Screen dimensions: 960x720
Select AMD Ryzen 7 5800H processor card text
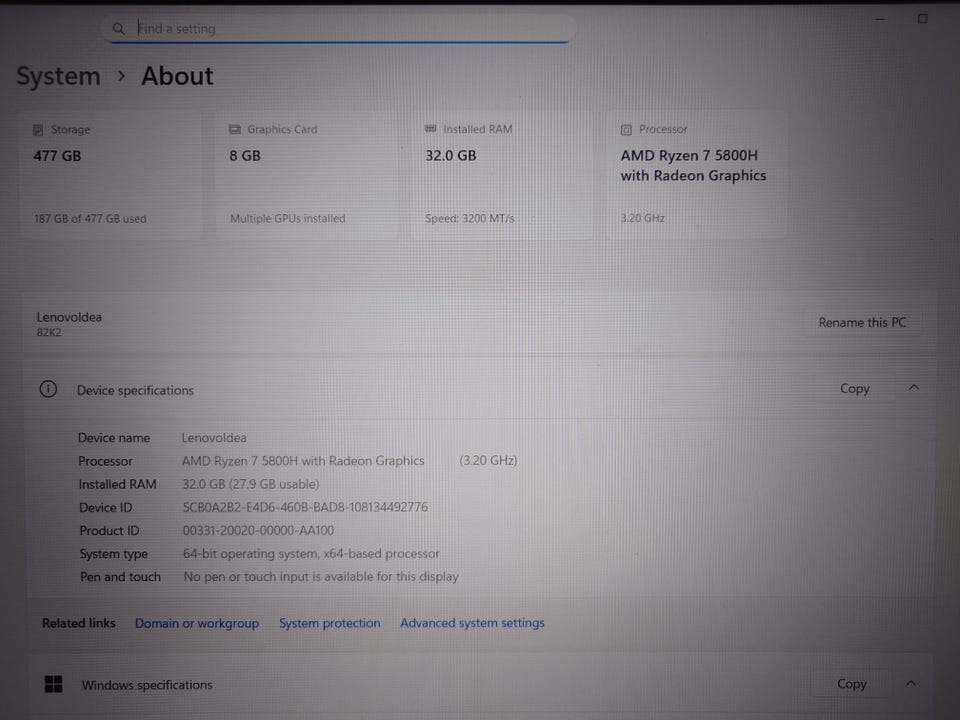pos(693,165)
